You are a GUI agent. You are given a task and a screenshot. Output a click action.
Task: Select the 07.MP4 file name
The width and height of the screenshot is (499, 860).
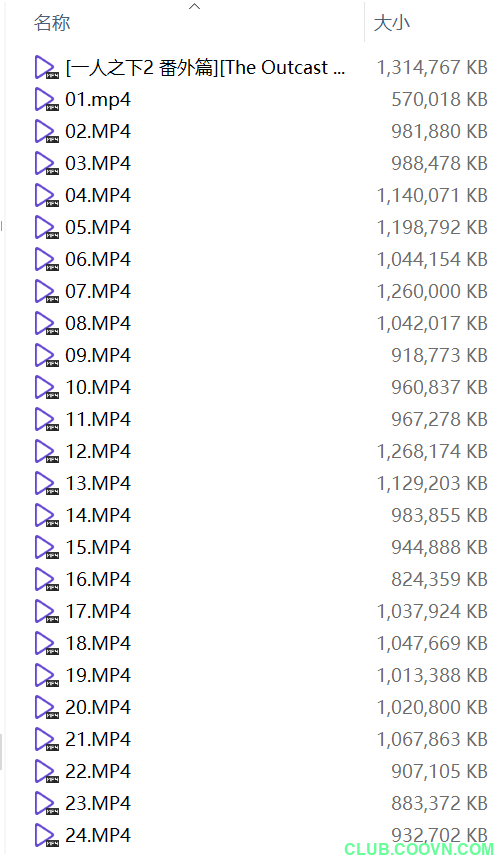click(98, 291)
